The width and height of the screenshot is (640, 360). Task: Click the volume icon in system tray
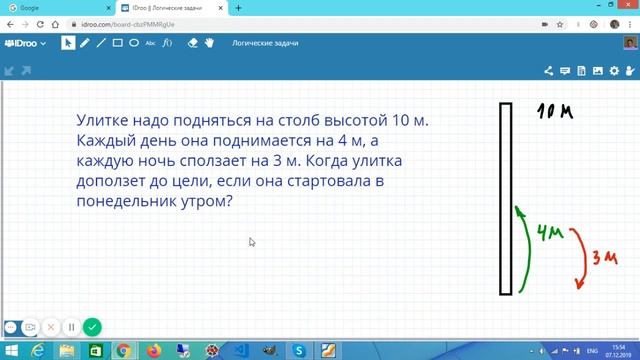(x=542, y=351)
